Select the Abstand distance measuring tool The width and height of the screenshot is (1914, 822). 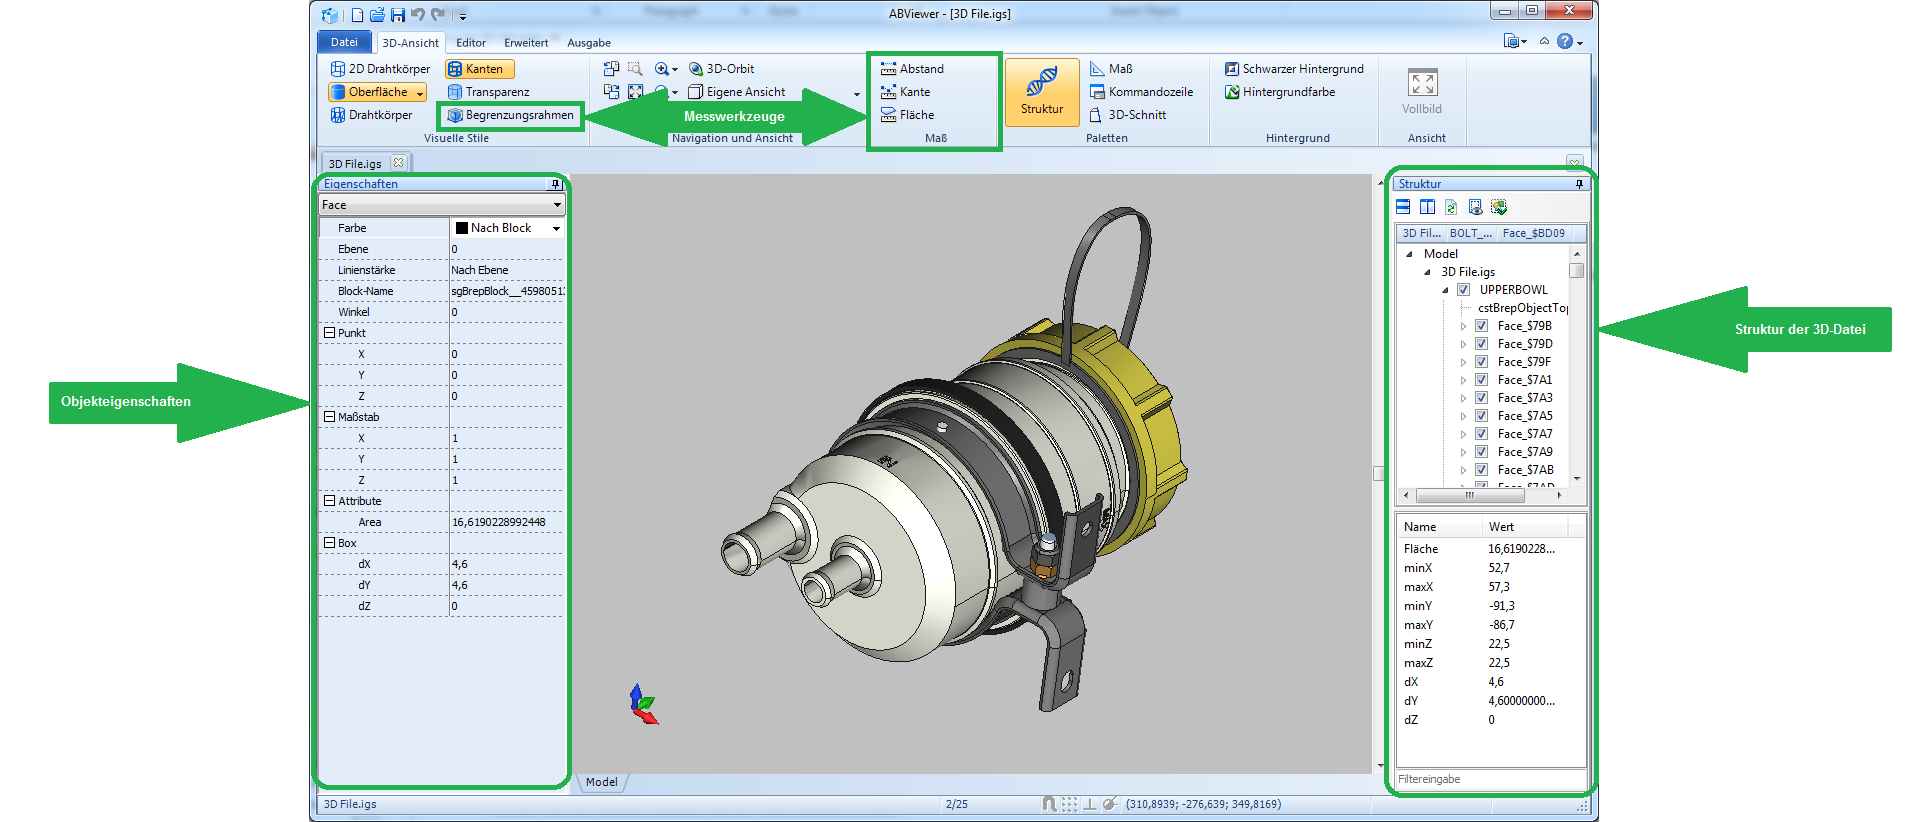[x=912, y=69]
